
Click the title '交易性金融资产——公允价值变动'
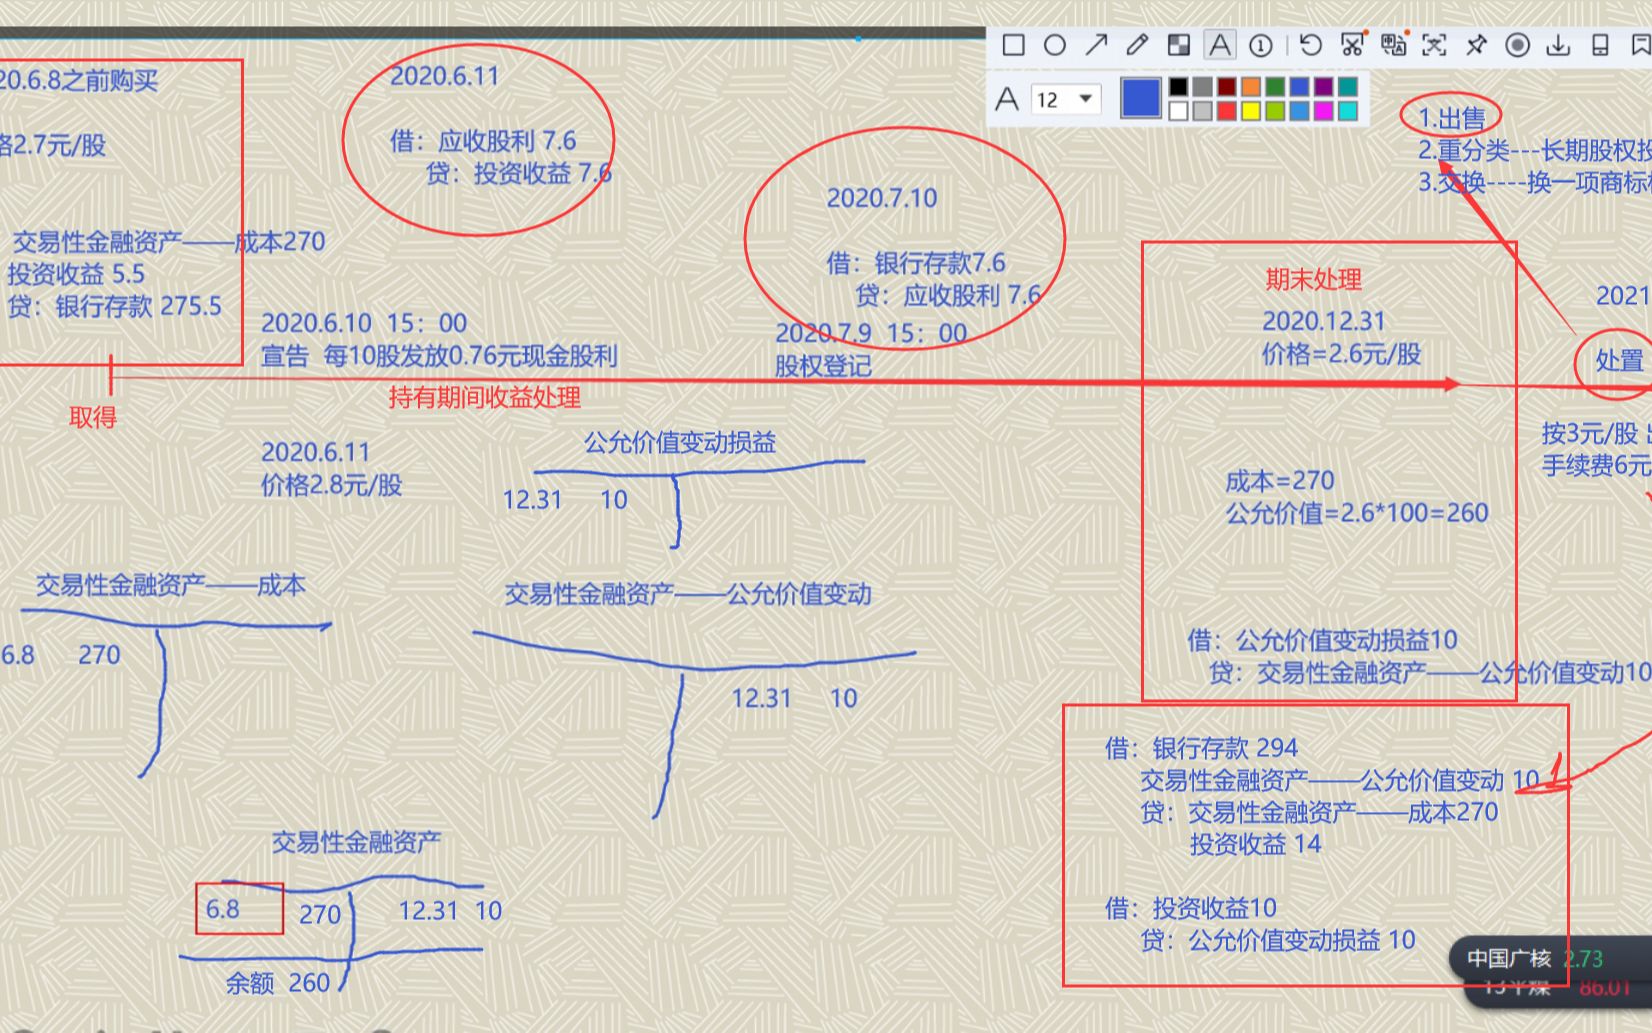pyautogui.click(x=688, y=594)
